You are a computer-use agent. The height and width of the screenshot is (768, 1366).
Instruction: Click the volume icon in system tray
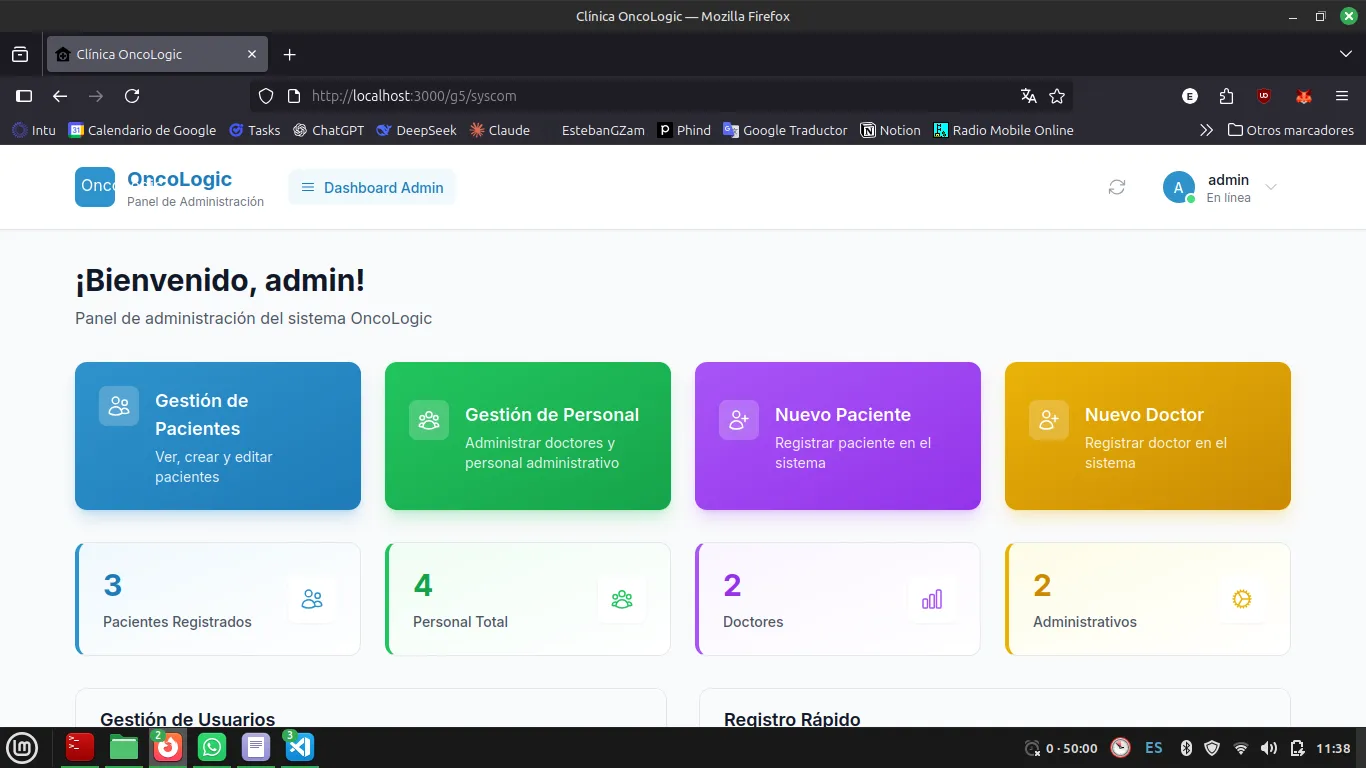[x=1269, y=748]
